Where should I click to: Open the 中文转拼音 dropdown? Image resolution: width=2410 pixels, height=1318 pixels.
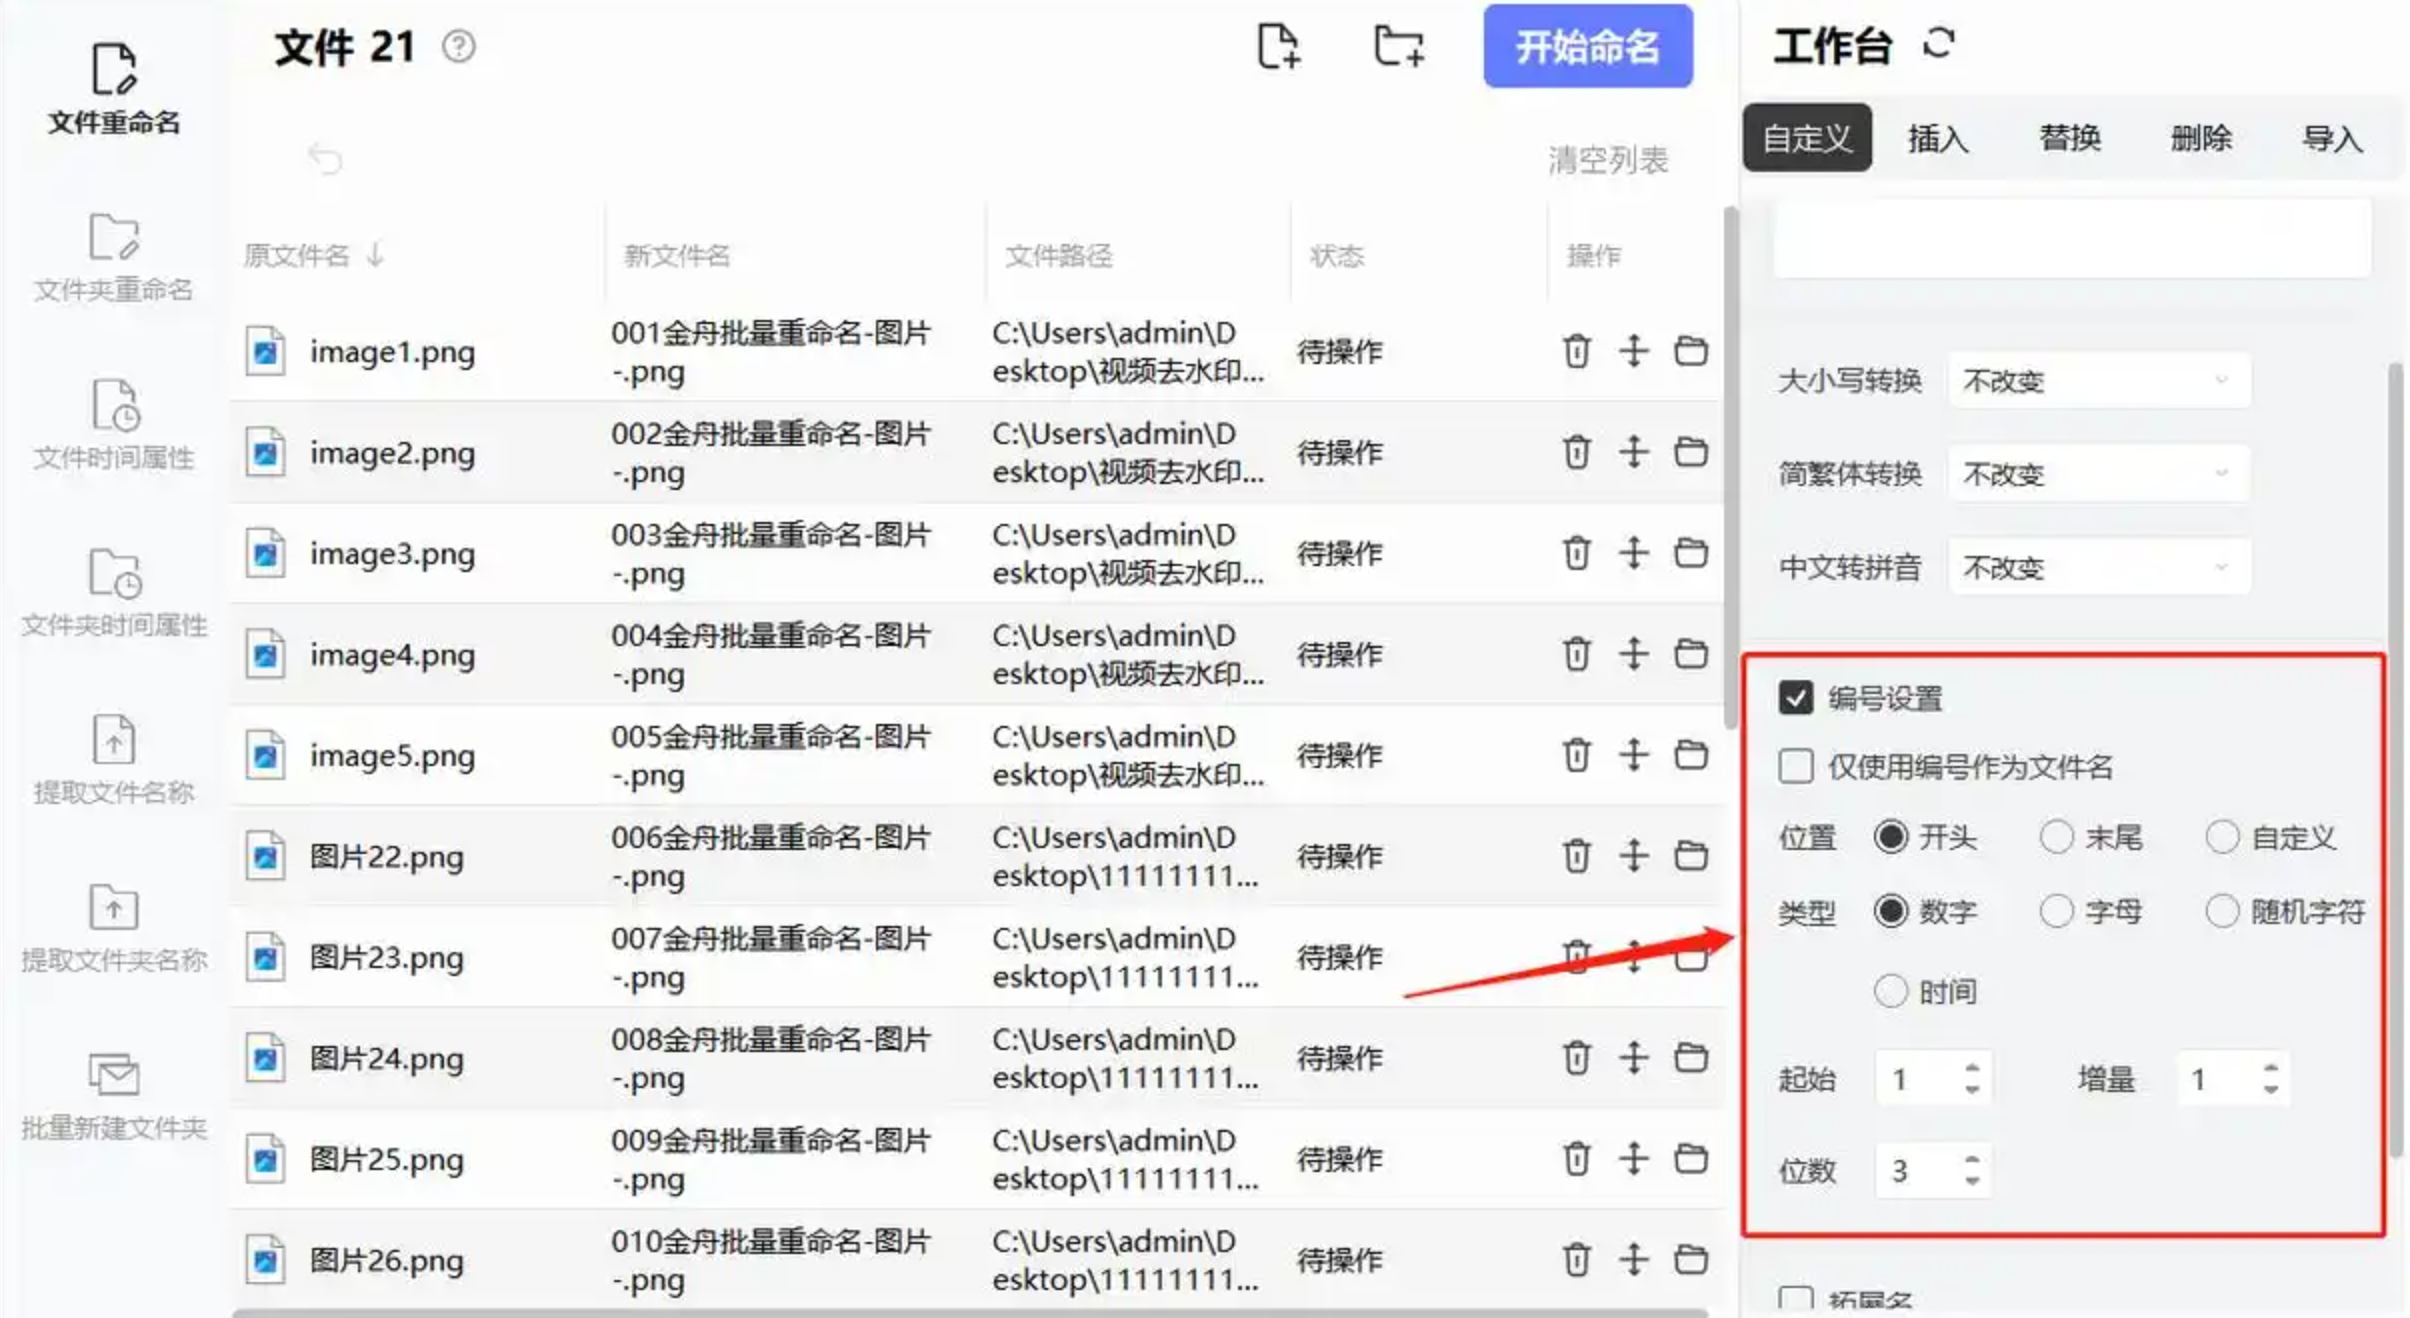(x=2098, y=568)
